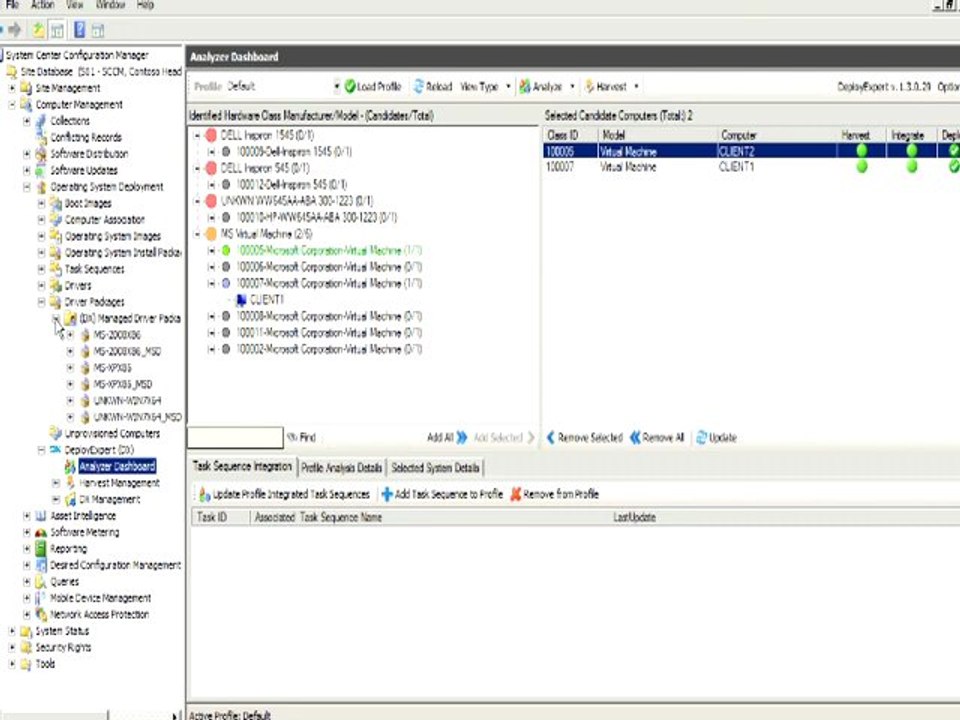
Task: Open the View Type dropdown
Action: pyautogui.click(x=485, y=87)
